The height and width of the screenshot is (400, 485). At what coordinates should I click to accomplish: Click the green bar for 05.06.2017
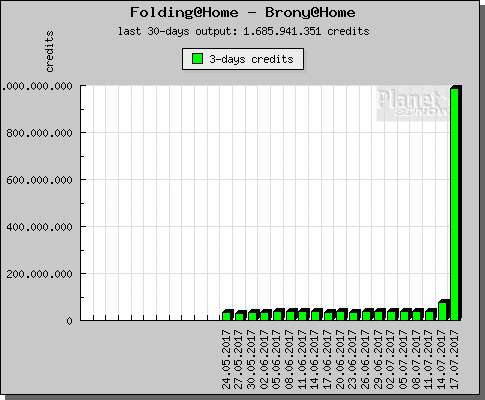click(277, 316)
